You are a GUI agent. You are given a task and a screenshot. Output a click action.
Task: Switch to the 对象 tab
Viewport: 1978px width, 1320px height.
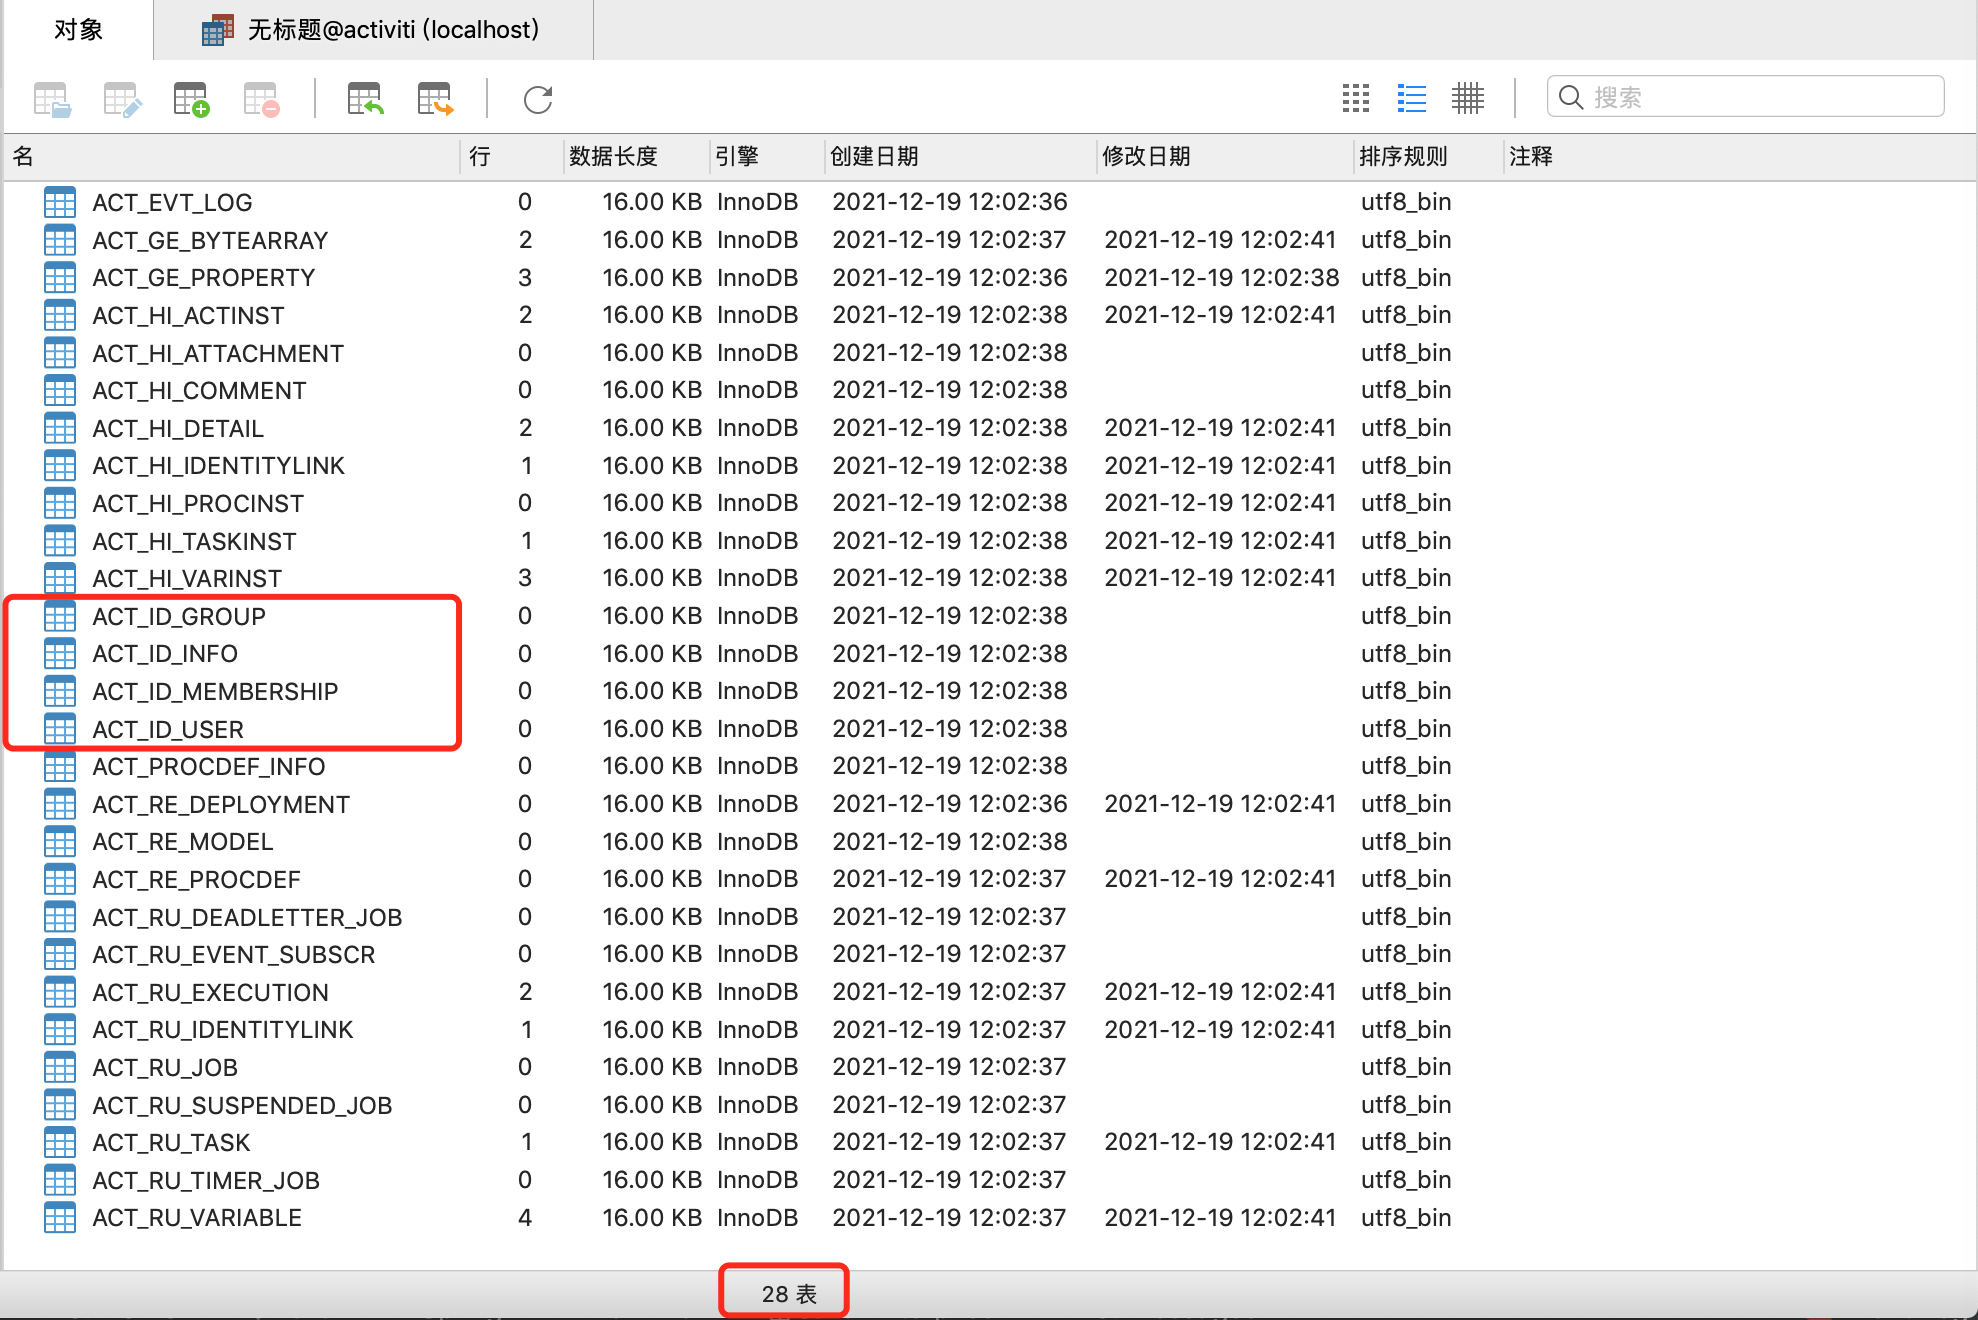(78, 30)
